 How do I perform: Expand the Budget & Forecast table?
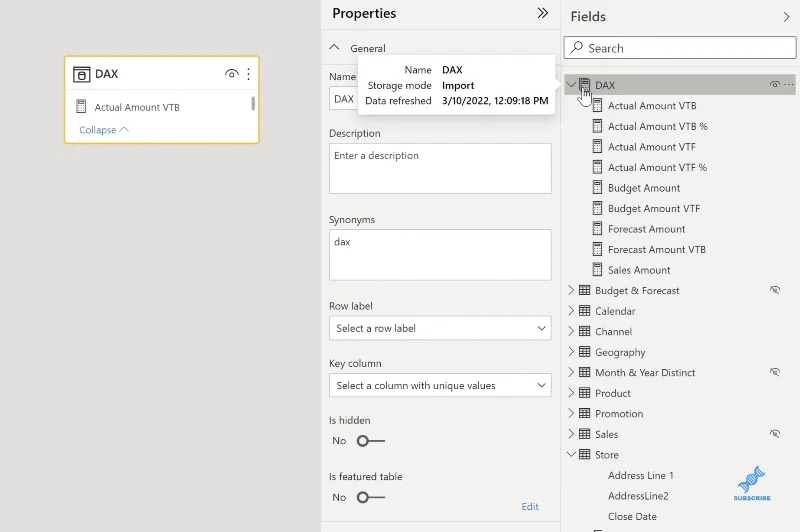tap(571, 290)
